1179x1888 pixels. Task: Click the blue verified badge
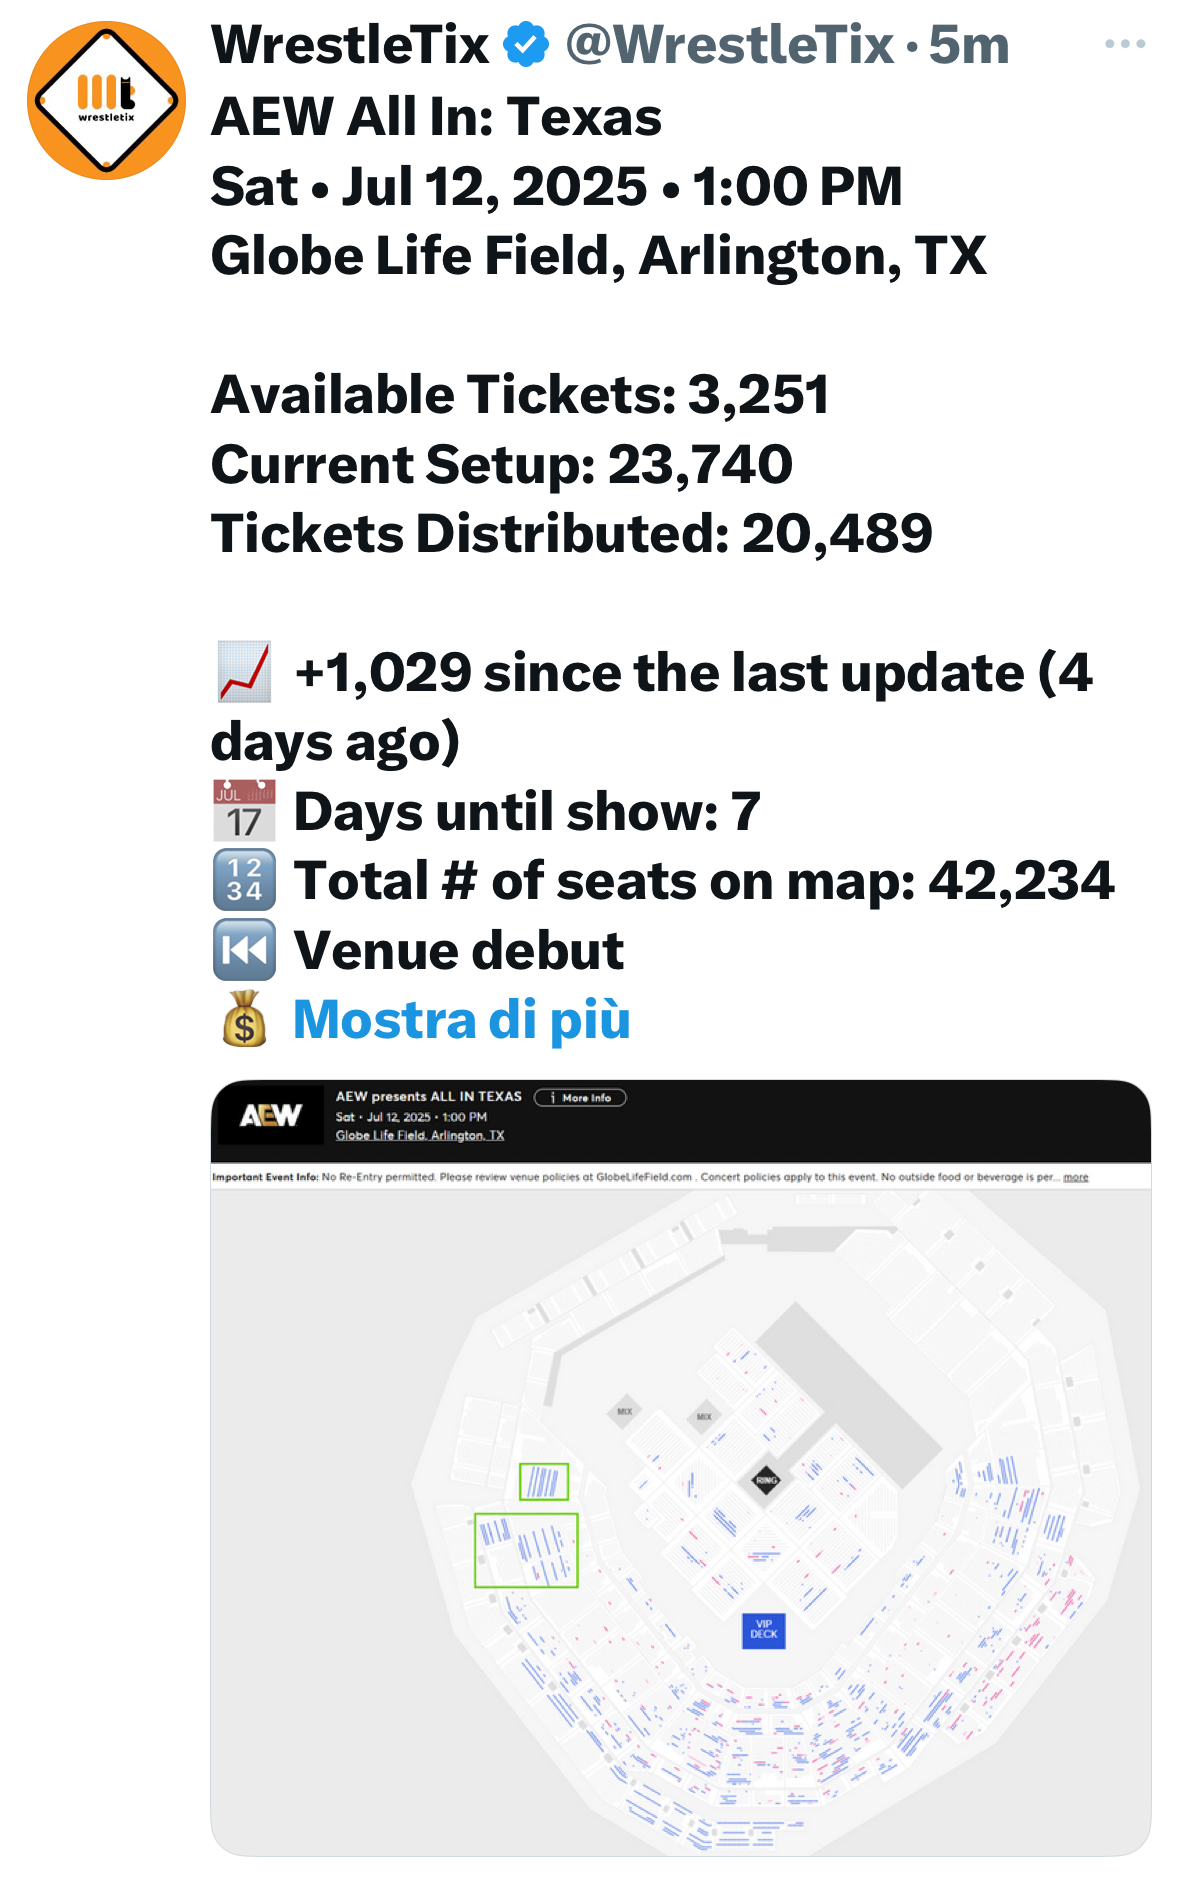click(x=527, y=45)
